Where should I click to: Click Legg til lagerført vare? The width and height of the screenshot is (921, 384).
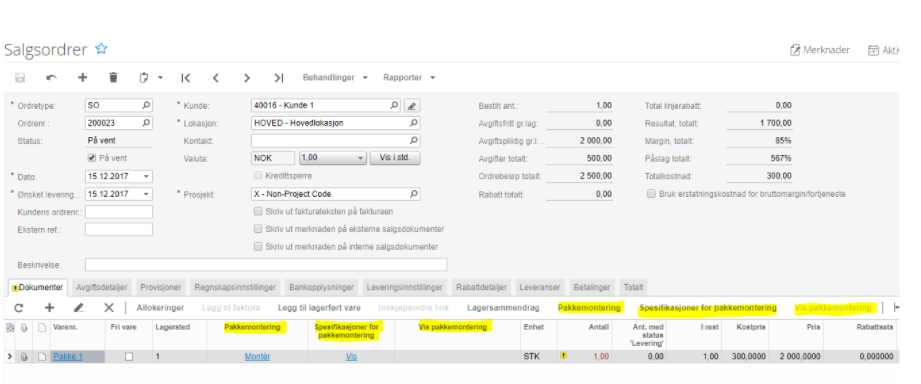(x=319, y=308)
